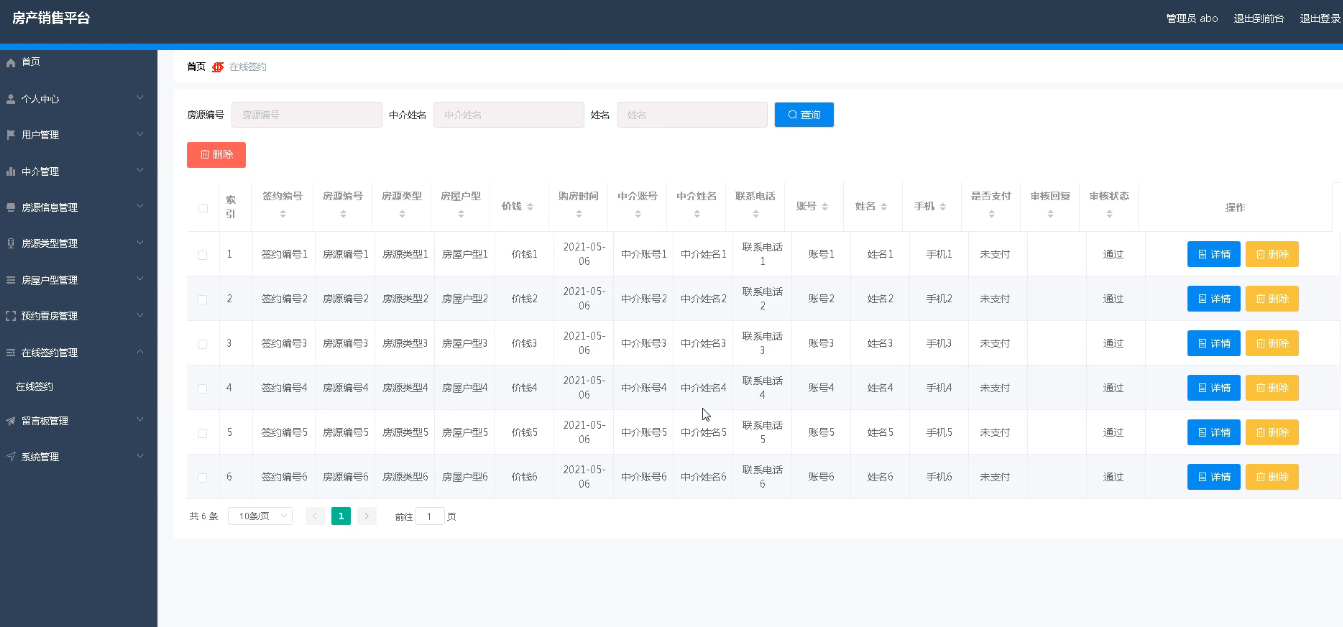Expand the 个人中心 menu chevron
Viewport: 1343px width, 627px height.
click(140, 98)
